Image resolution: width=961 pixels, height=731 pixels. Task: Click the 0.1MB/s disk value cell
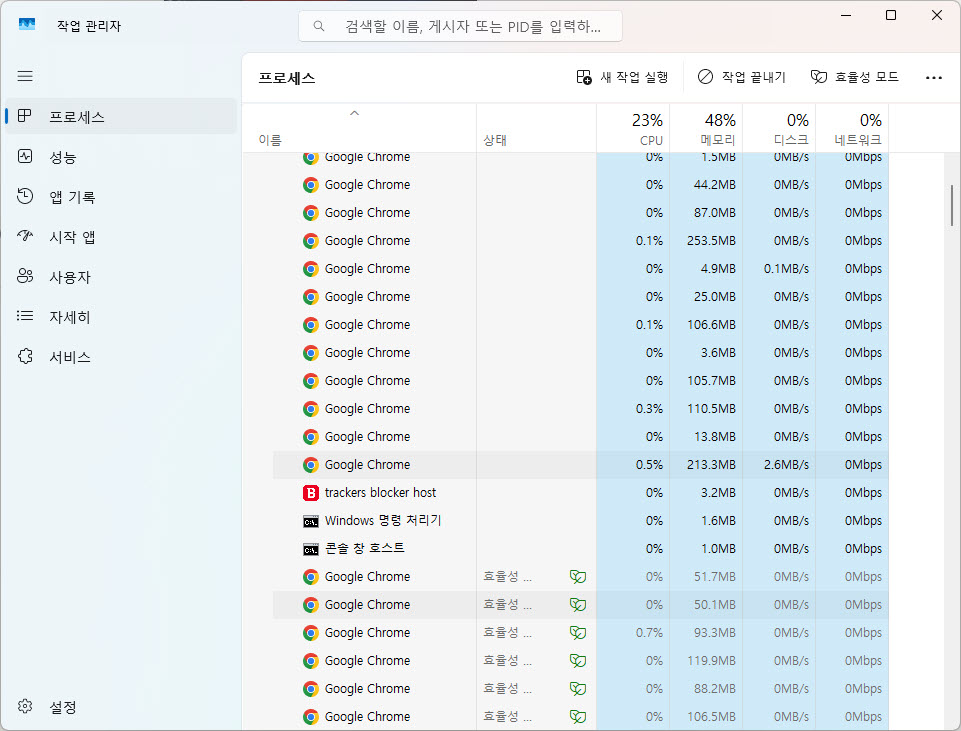pyautogui.click(x=779, y=268)
